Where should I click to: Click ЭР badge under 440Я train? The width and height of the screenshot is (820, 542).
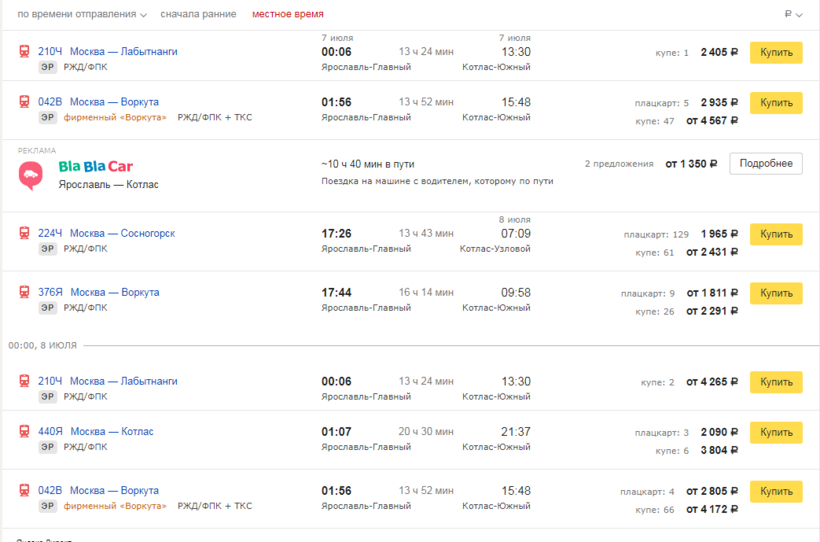tap(47, 447)
